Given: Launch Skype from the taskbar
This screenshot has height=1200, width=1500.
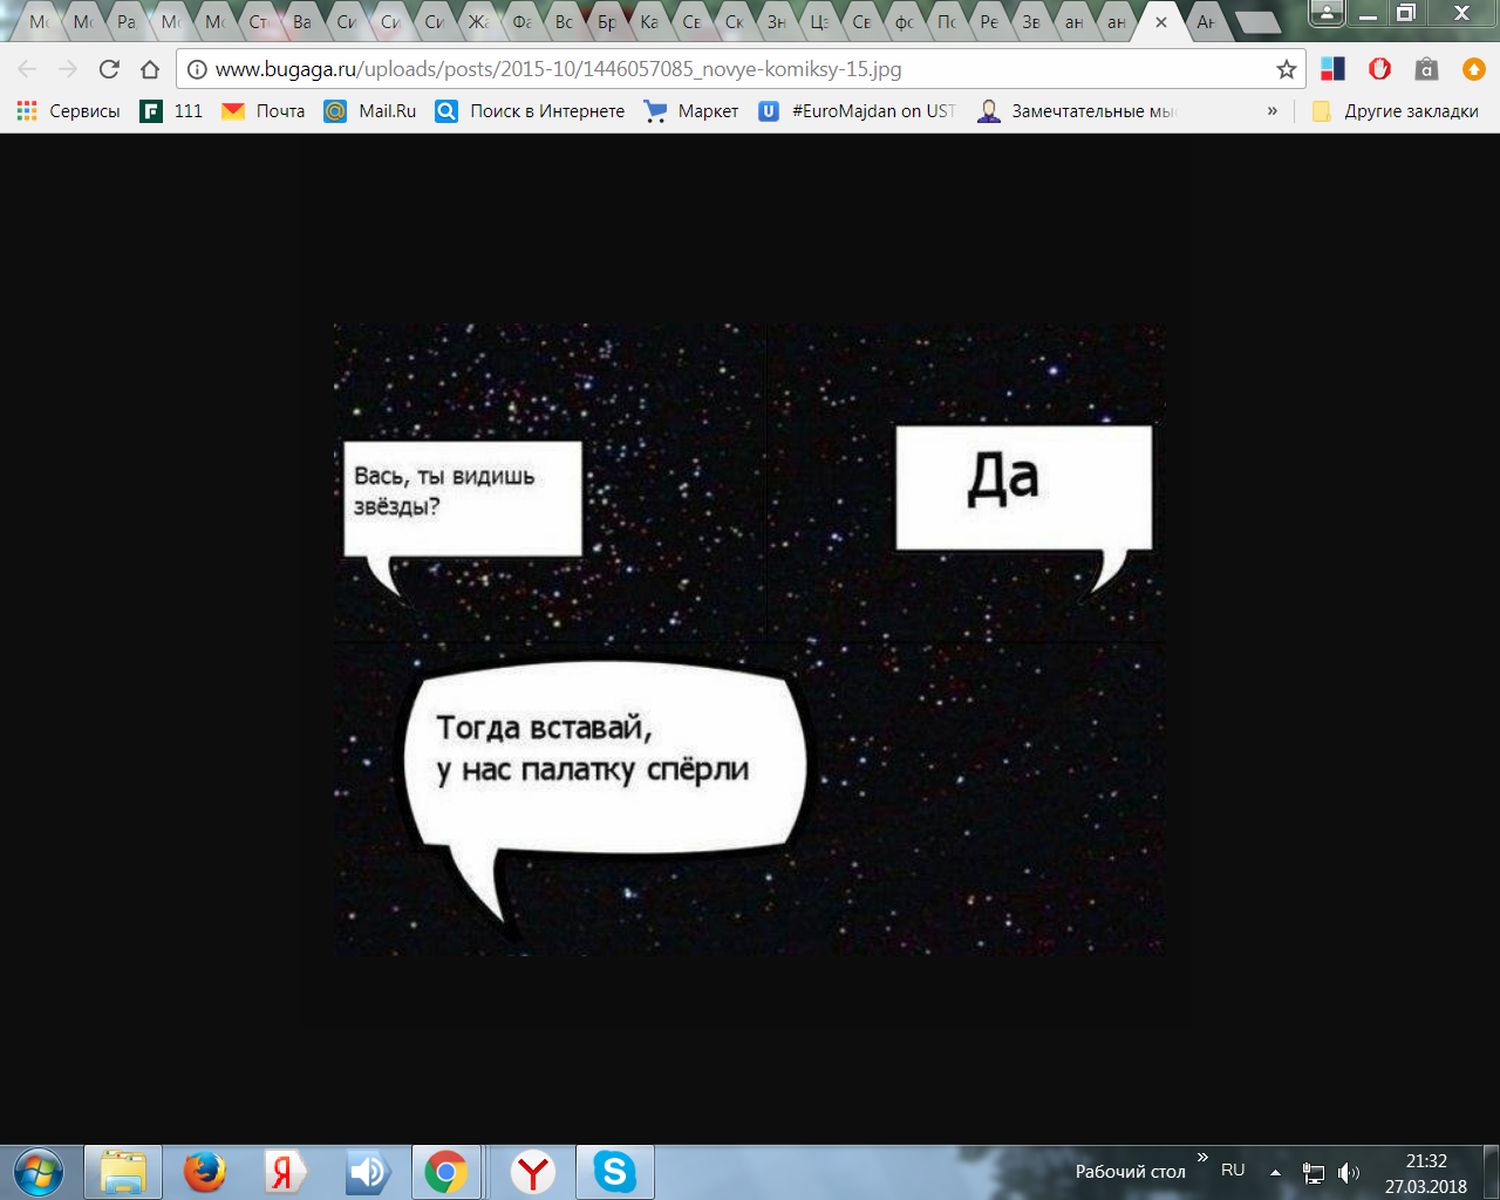Looking at the screenshot, I should [x=614, y=1172].
